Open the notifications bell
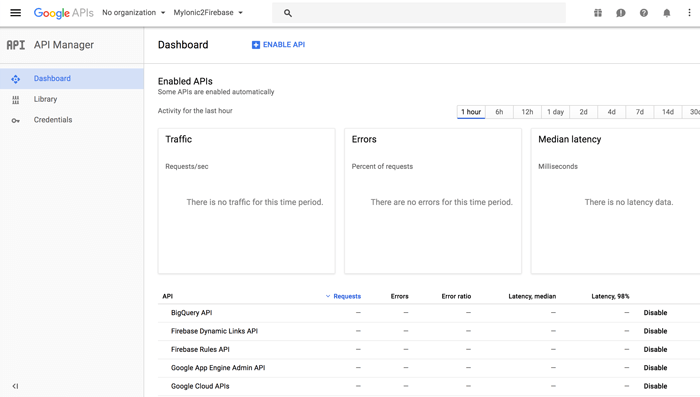 click(667, 13)
